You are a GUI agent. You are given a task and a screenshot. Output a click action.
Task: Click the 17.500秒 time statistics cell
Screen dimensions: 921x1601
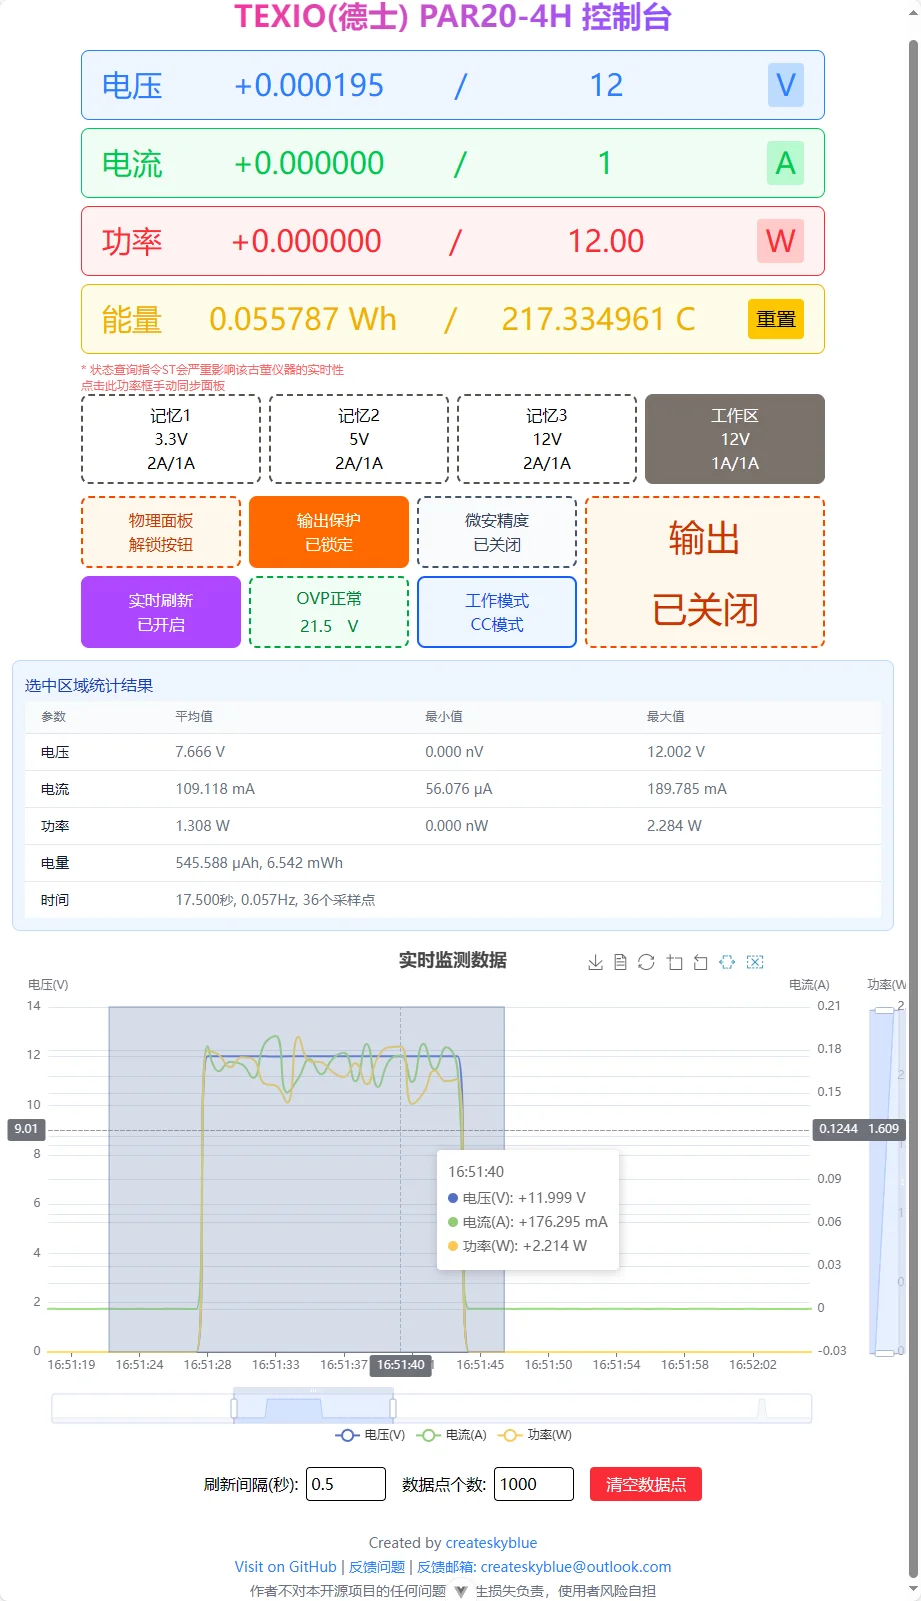(x=275, y=900)
